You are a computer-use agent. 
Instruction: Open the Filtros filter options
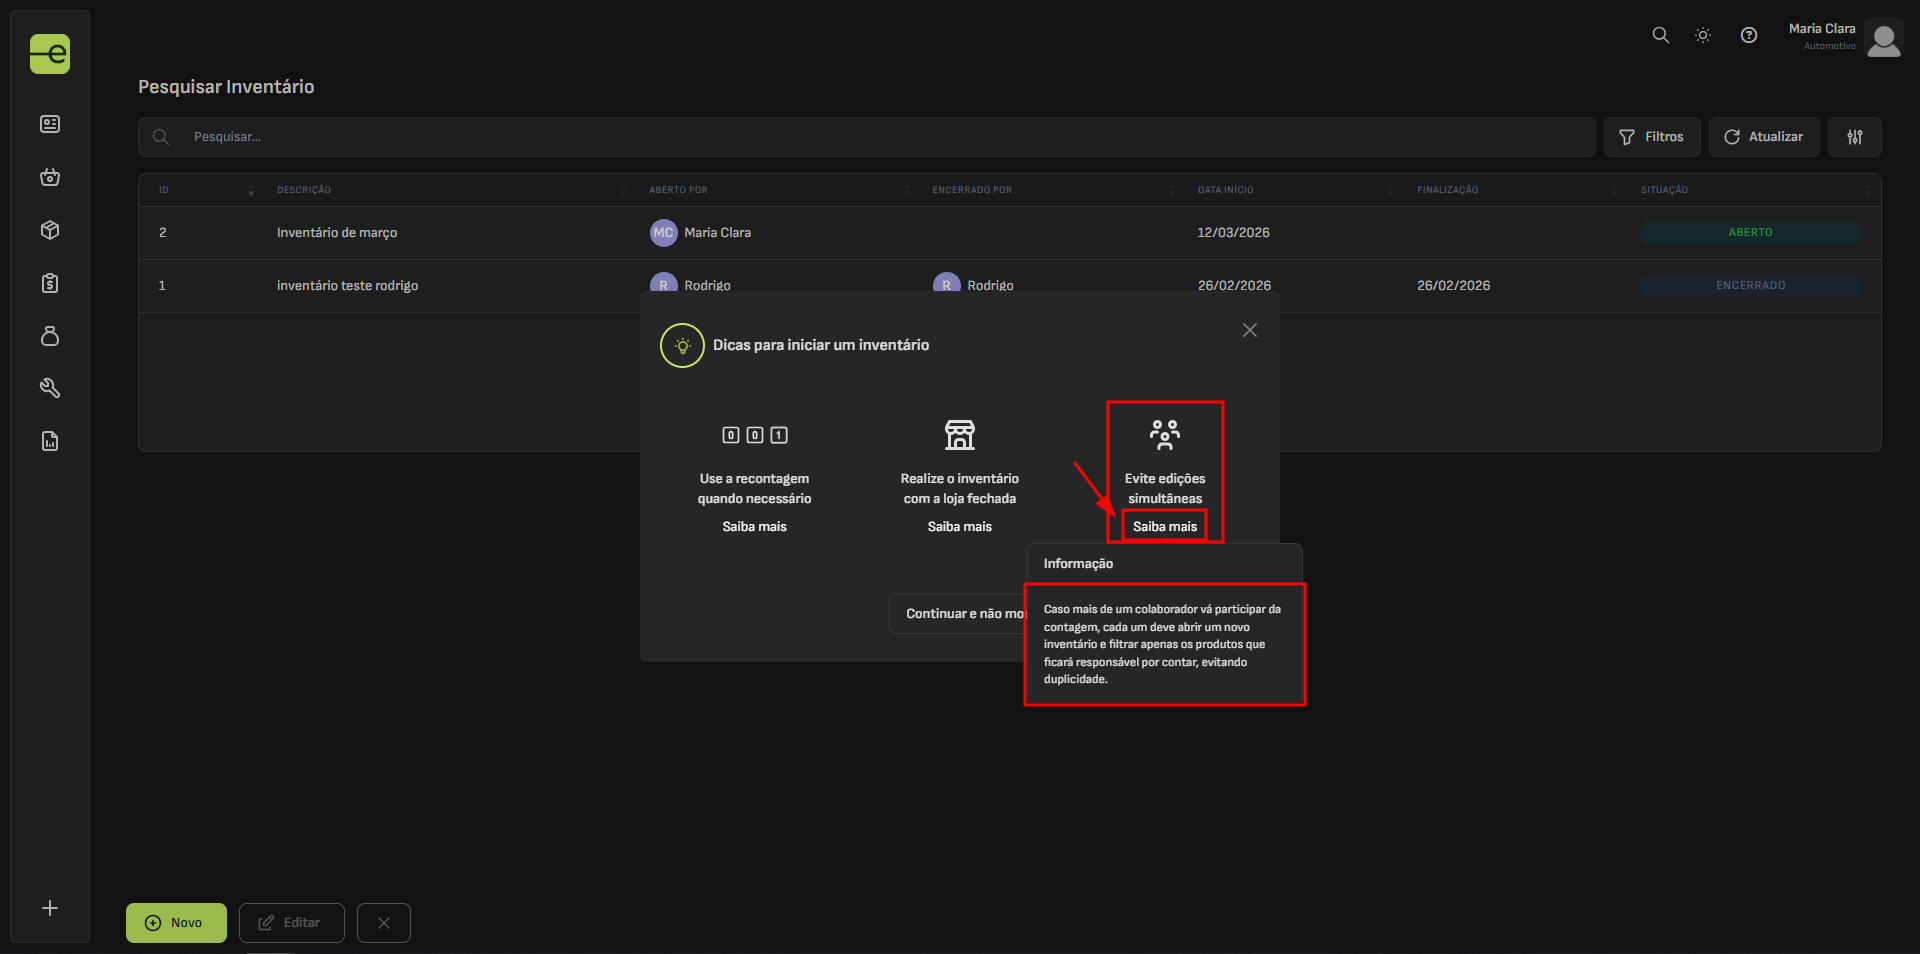click(x=1651, y=137)
